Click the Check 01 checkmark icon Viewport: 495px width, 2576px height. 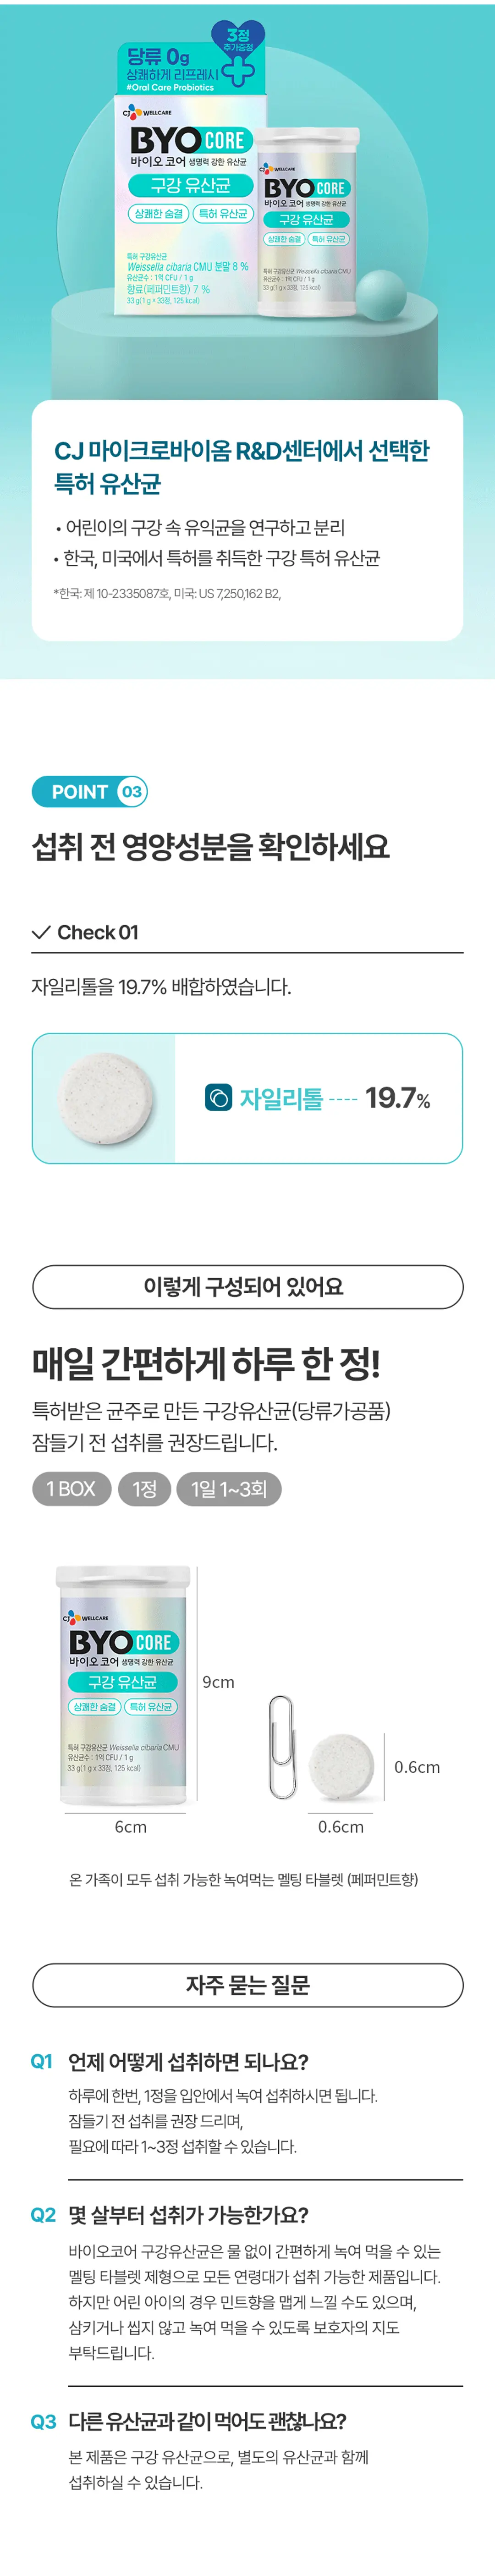tap(41, 932)
